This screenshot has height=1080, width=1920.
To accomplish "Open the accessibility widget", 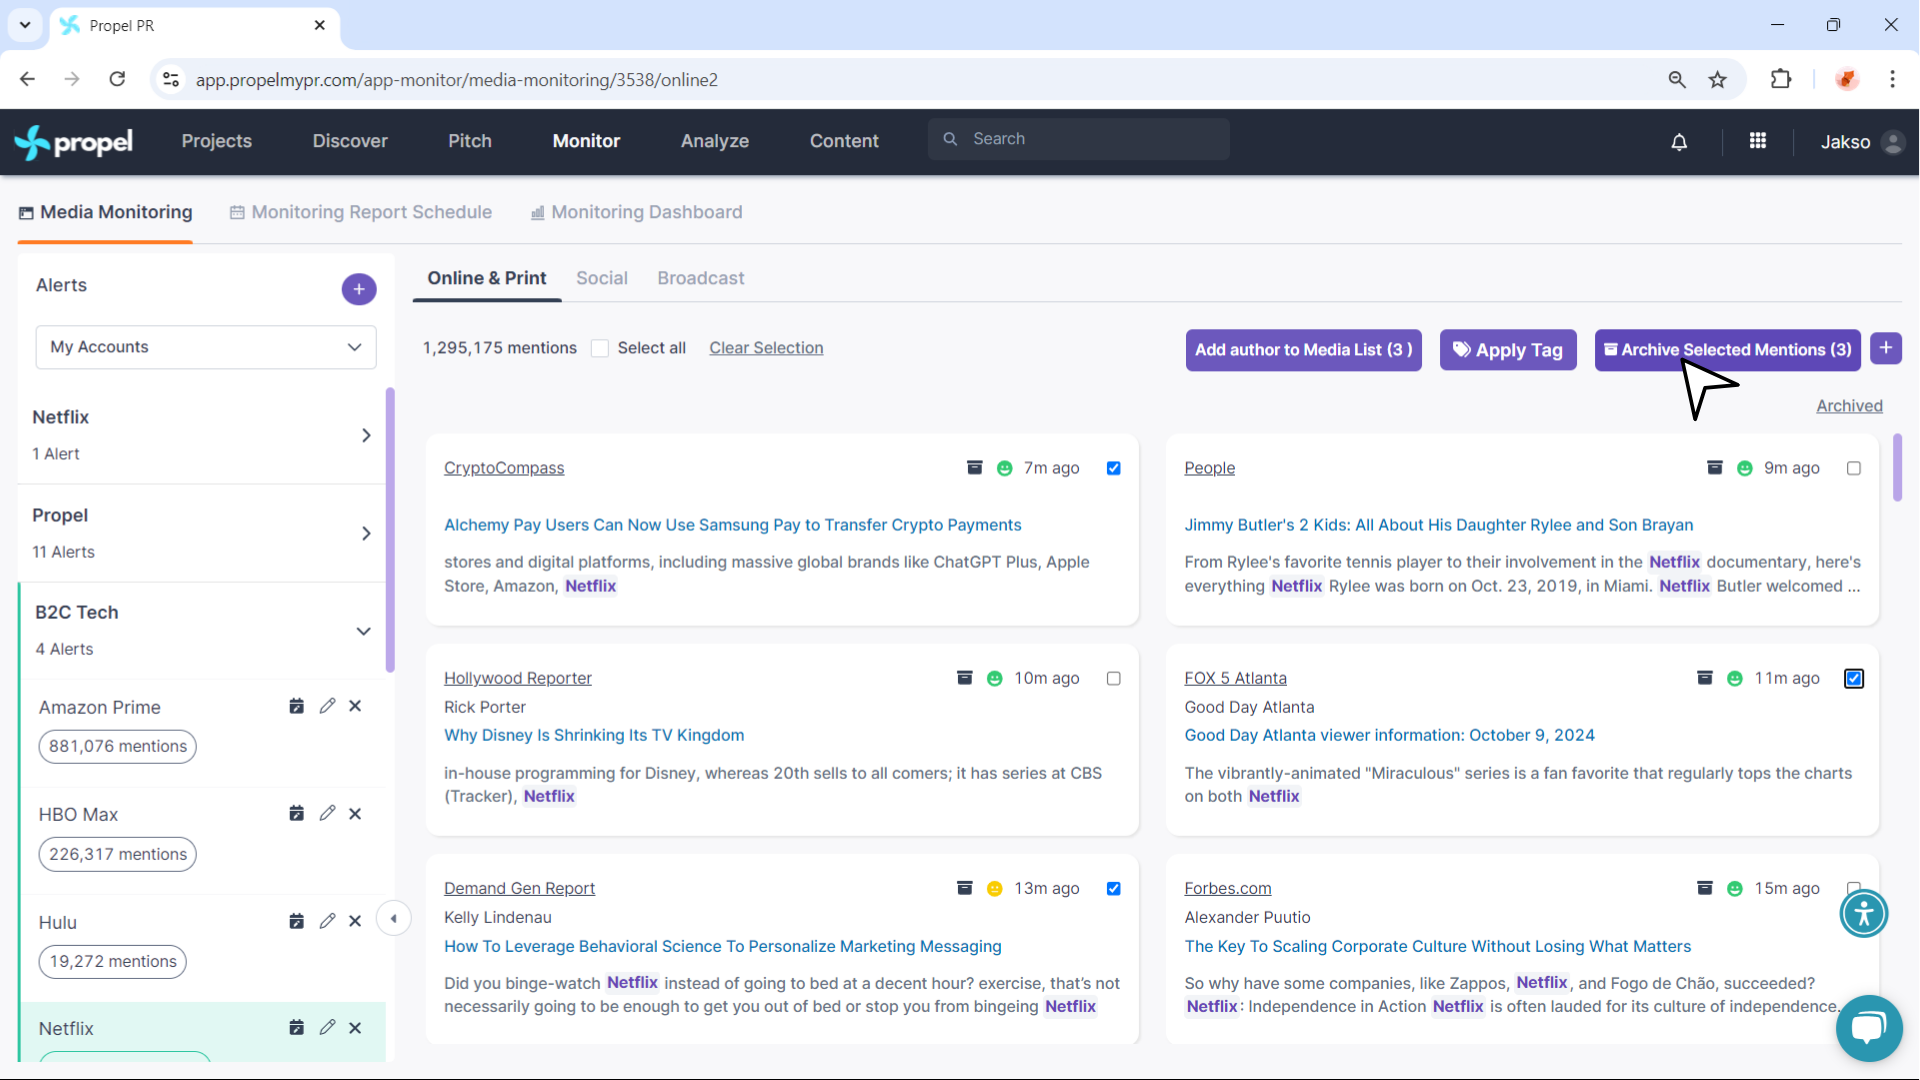I will pos(1863,913).
